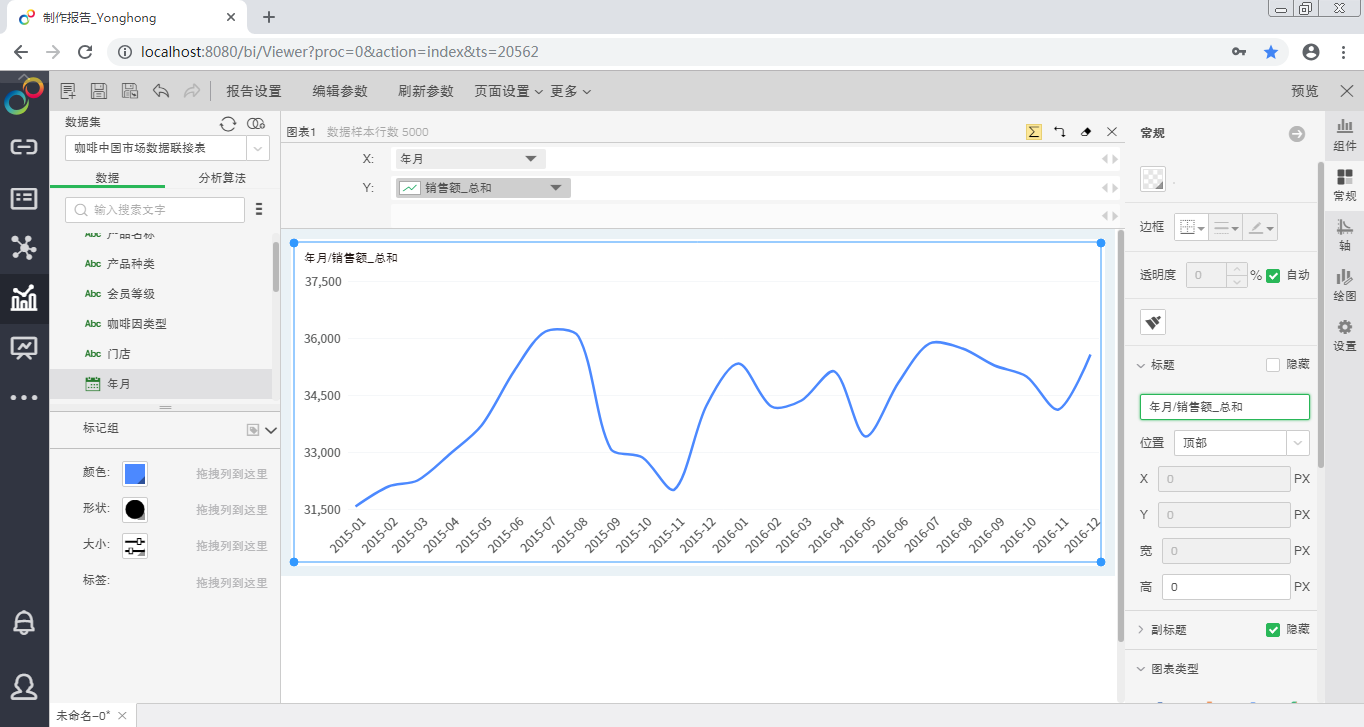The width and height of the screenshot is (1364, 727).
Task: Click the 预览 preview button
Action: click(x=1305, y=91)
